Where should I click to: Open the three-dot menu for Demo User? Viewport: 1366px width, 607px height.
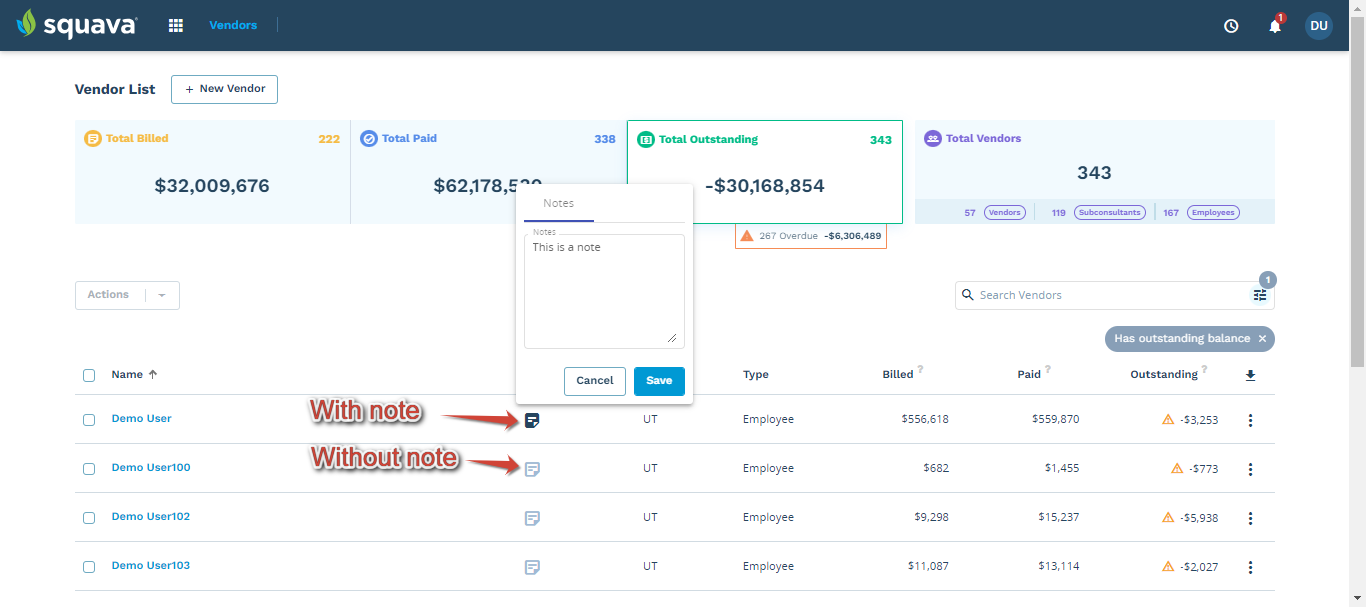pos(1250,420)
